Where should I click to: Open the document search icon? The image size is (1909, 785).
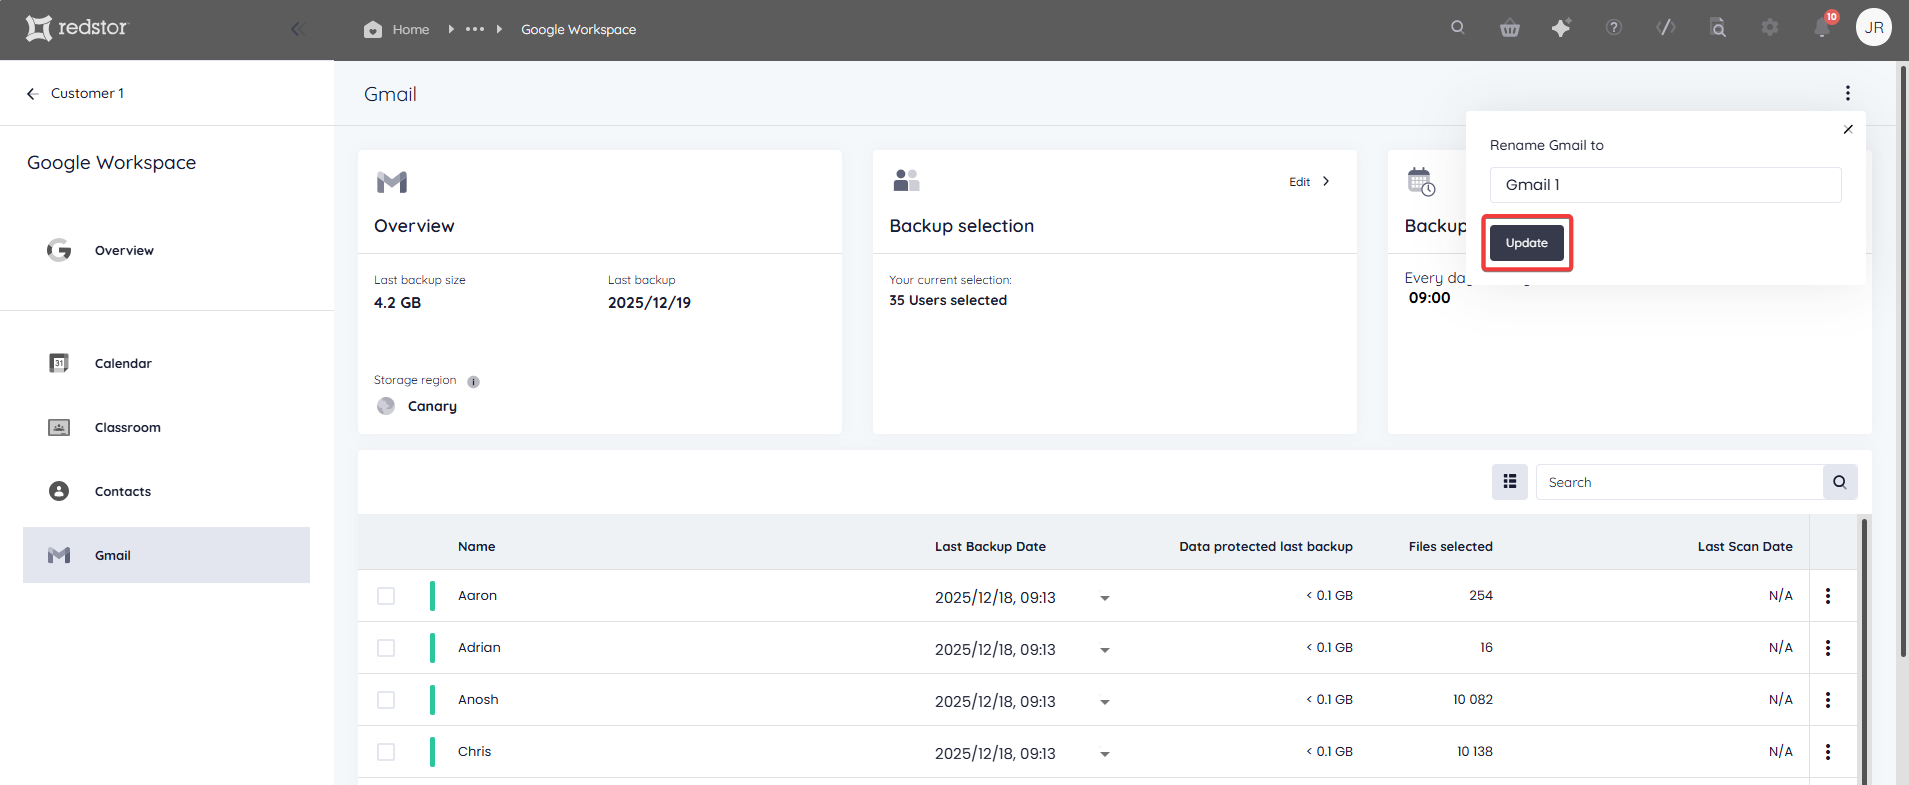click(1718, 28)
